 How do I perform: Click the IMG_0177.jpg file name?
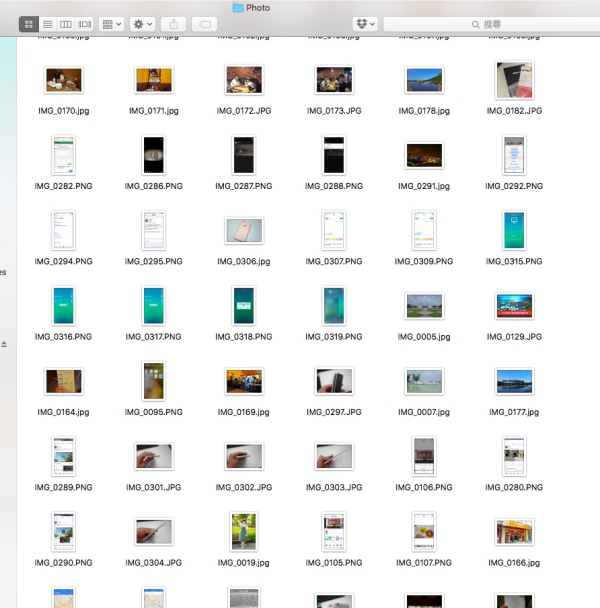tap(514, 412)
